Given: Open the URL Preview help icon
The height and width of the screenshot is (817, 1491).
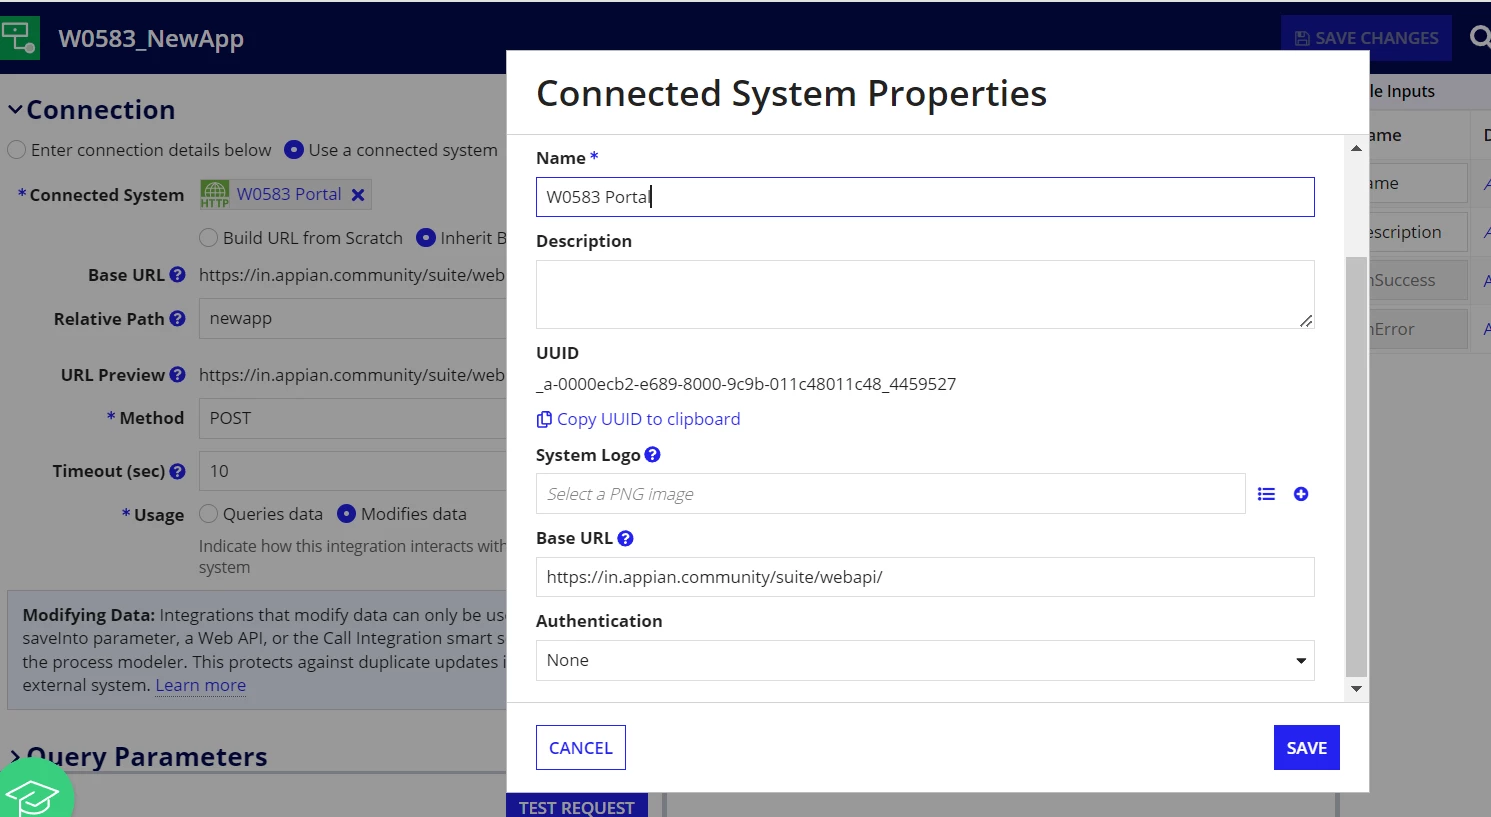Looking at the screenshot, I should tap(177, 375).
